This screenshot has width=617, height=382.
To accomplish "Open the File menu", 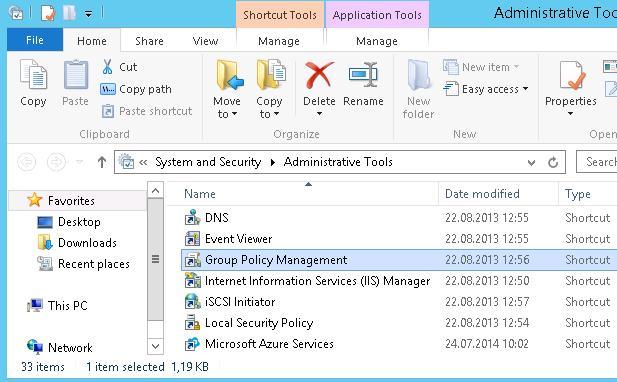I will point(35,40).
